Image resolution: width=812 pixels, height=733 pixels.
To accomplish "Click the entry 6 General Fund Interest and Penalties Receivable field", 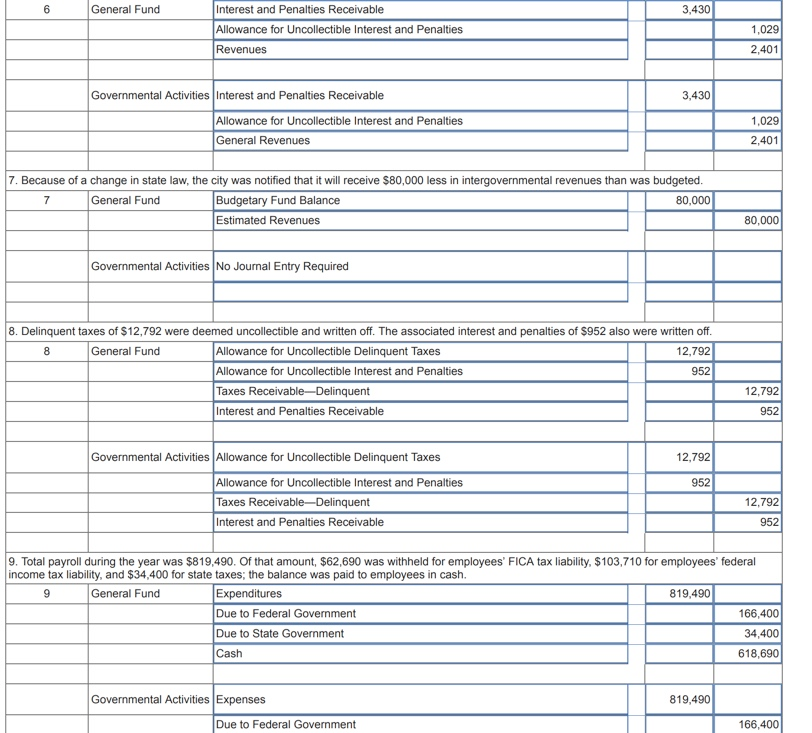I will point(420,10).
